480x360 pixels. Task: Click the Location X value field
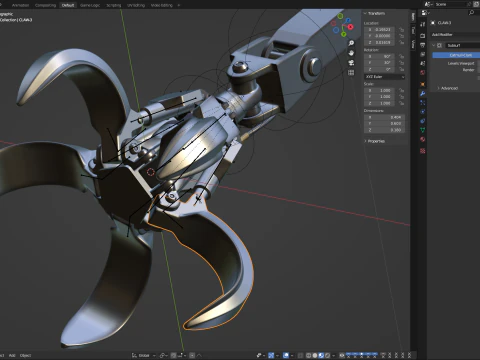[x=380, y=30]
